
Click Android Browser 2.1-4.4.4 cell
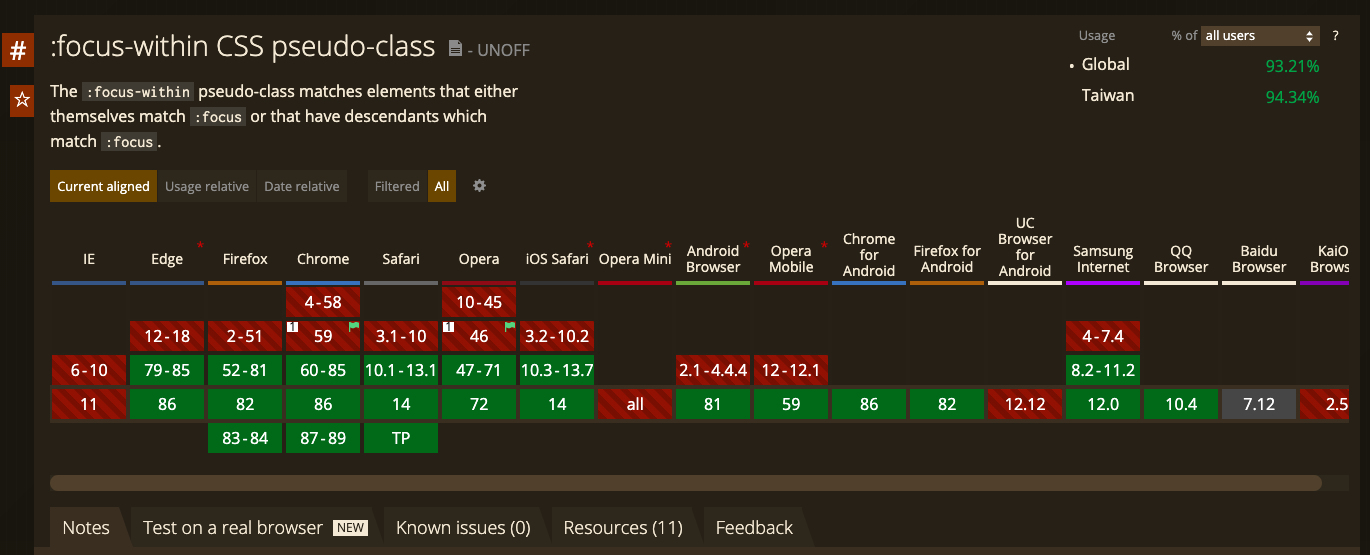point(713,370)
